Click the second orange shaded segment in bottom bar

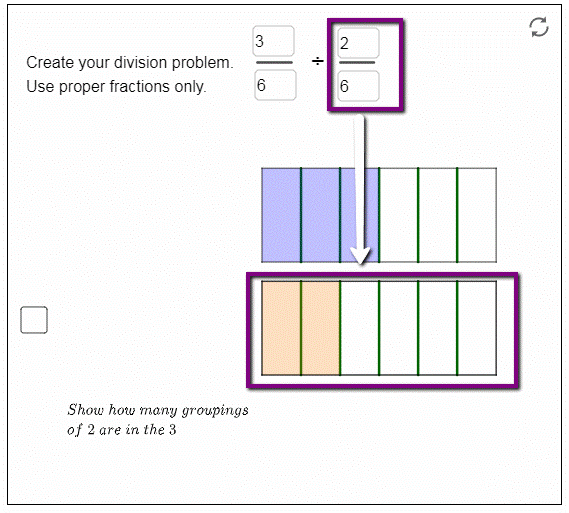pos(320,328)
